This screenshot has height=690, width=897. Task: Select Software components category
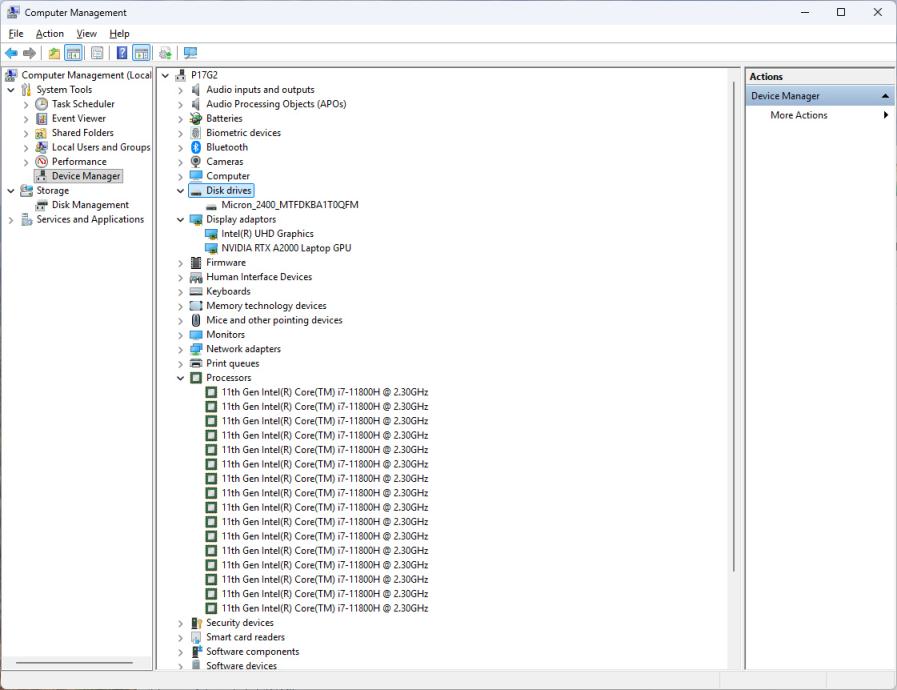pyautogui.click(x=252, y=651)
